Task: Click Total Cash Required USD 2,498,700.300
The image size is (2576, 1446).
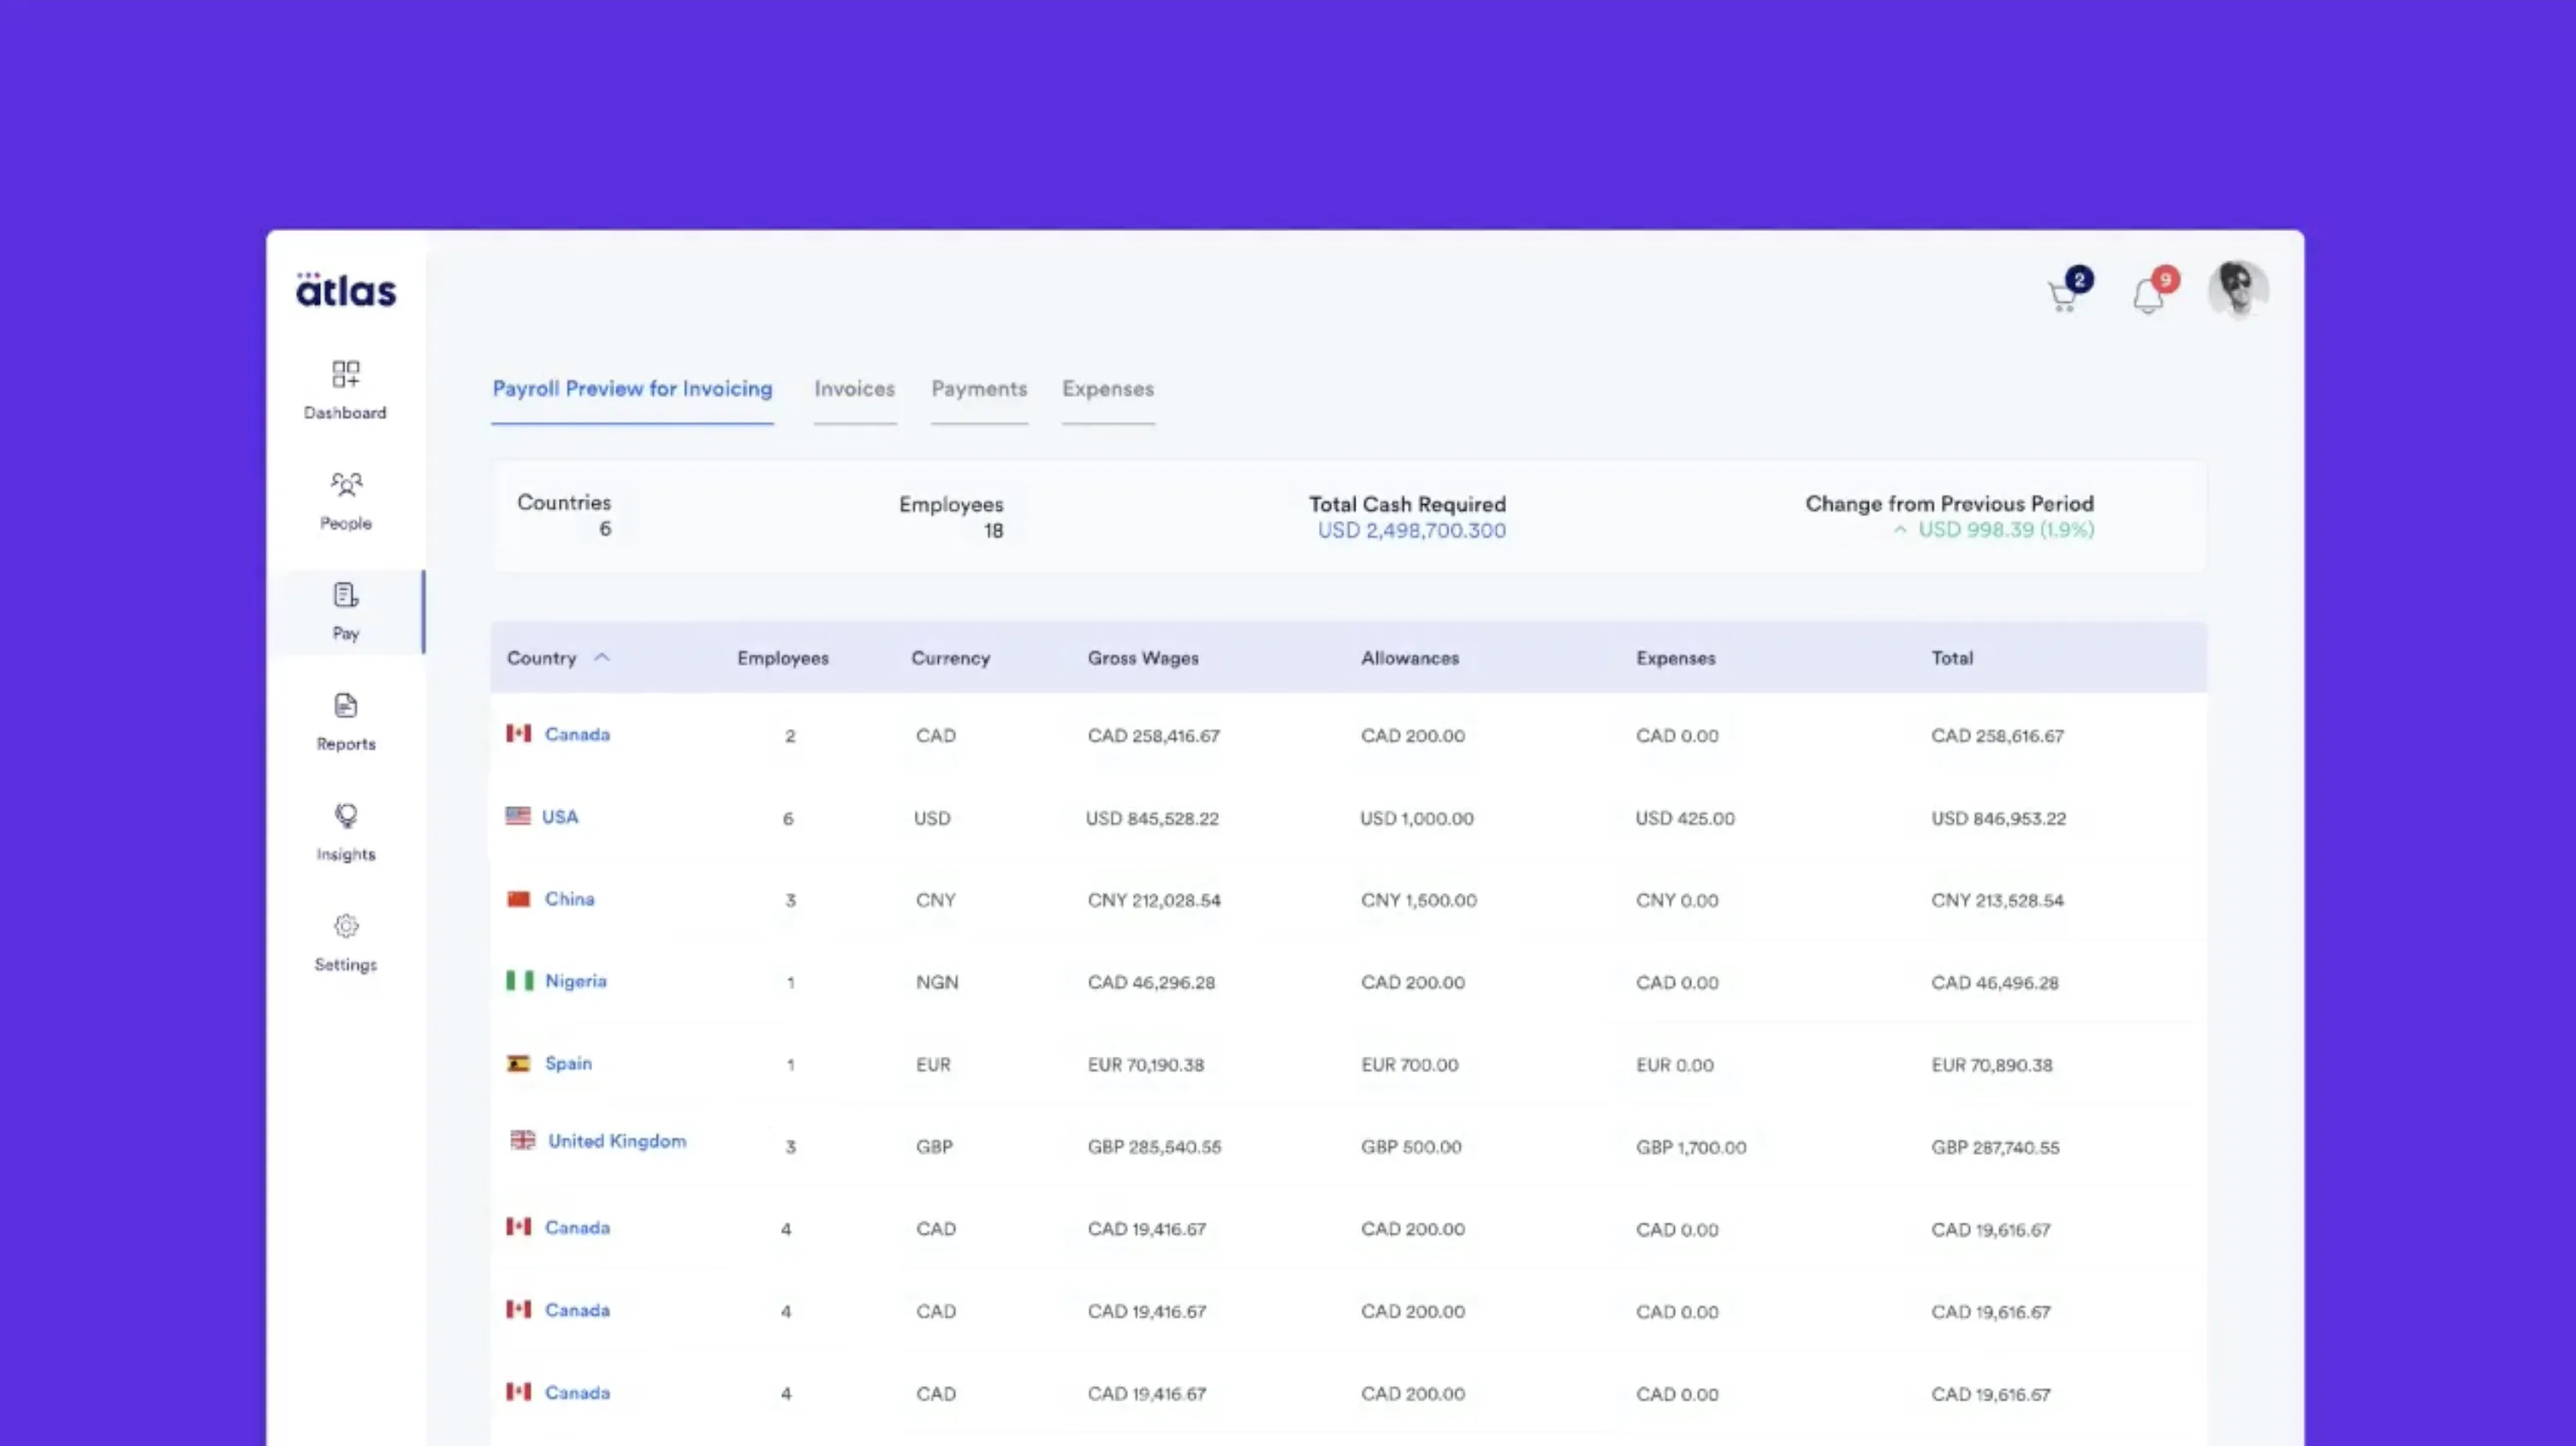Action: [x=1411, y=530]
